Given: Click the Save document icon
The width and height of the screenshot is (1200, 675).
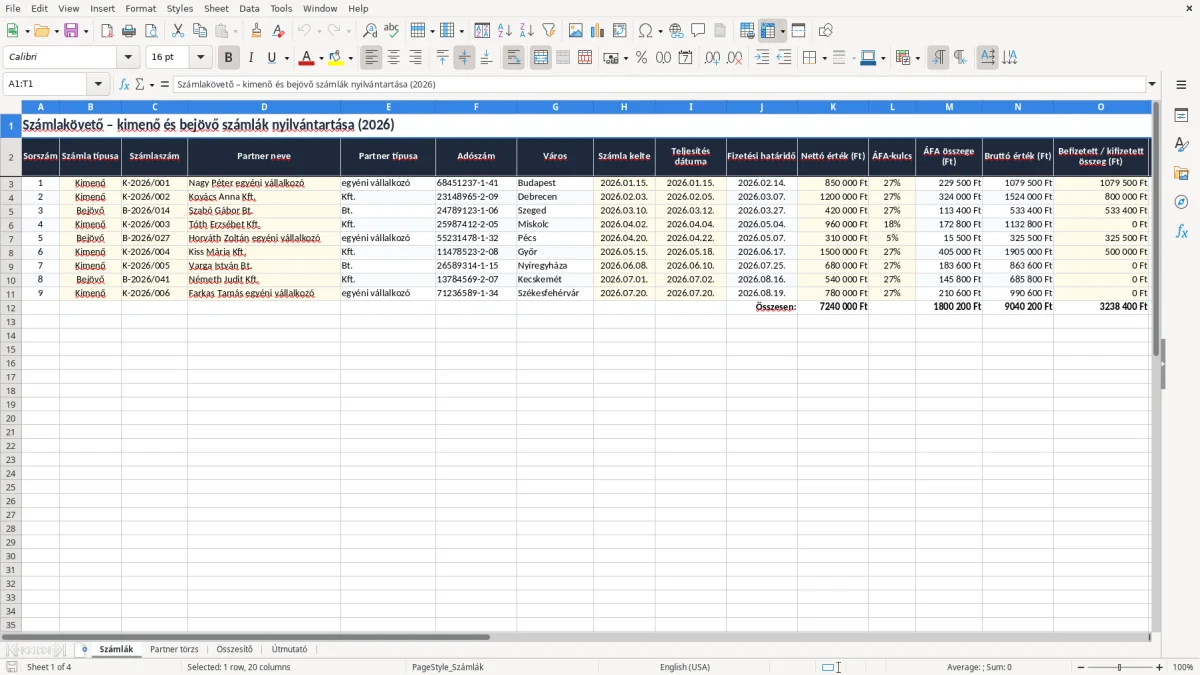Looking at the screenshot, I should 71,31.
